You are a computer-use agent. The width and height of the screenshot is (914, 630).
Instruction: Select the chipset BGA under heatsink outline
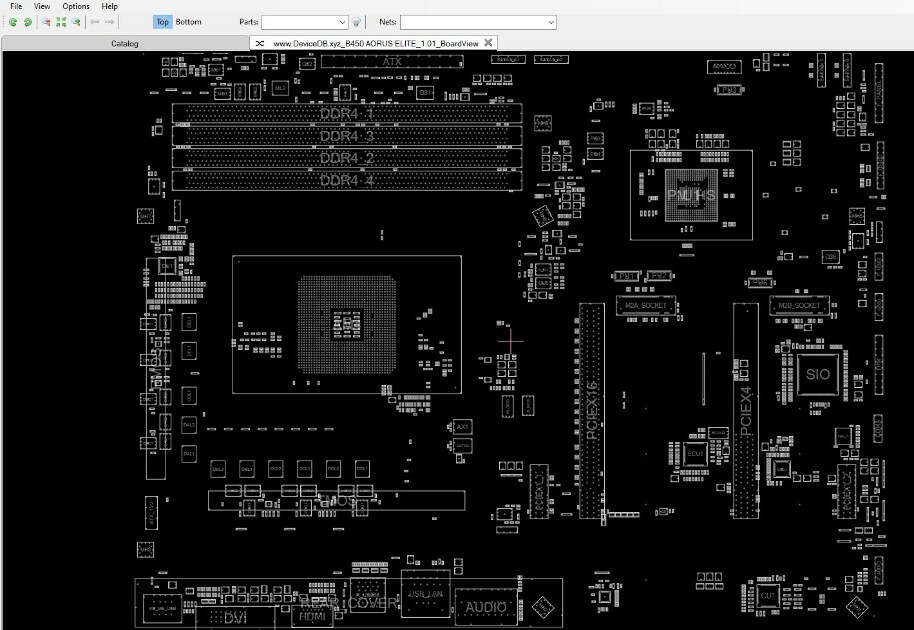(x=691, y=195)
